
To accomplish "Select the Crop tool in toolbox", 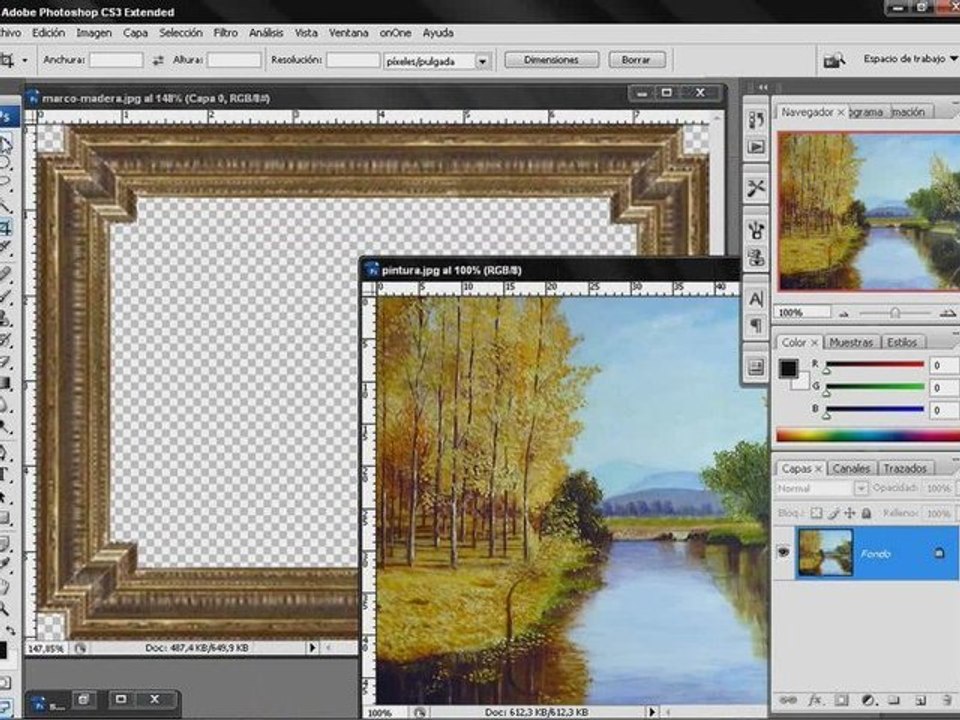I will coord(6,228).
